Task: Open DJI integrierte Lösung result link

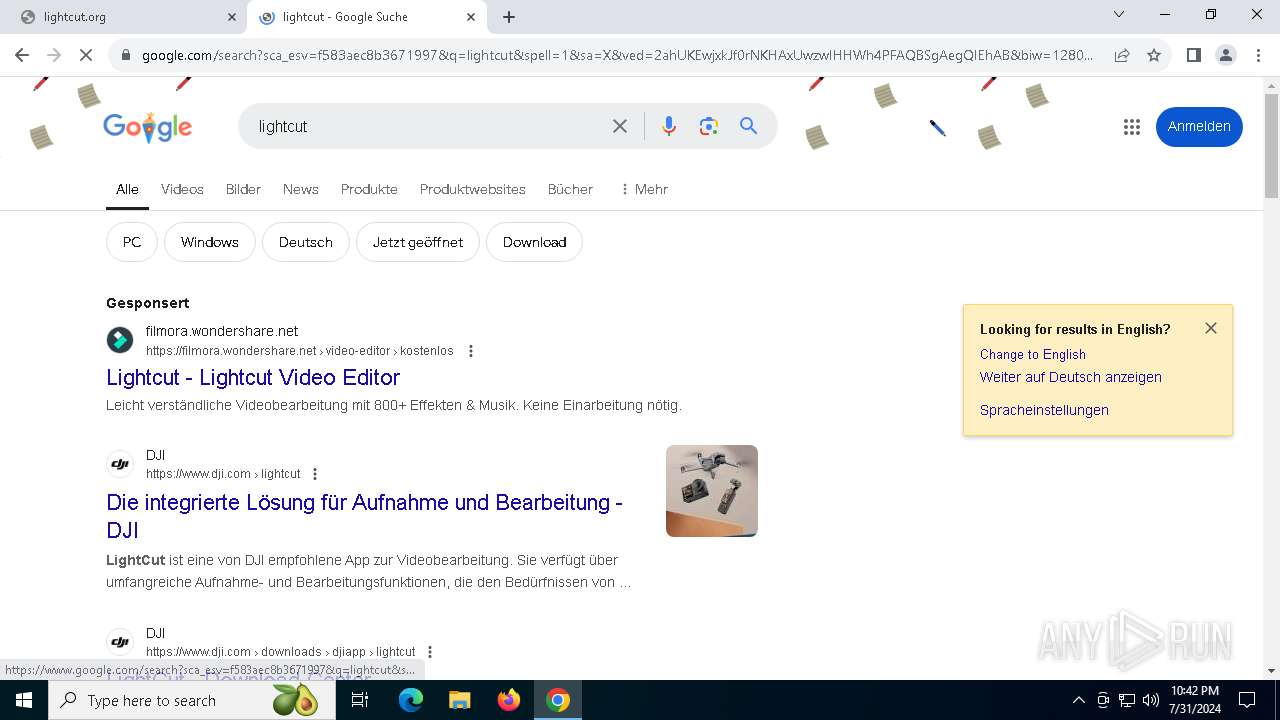Action: pyautogui.click(x=365, y=516)
